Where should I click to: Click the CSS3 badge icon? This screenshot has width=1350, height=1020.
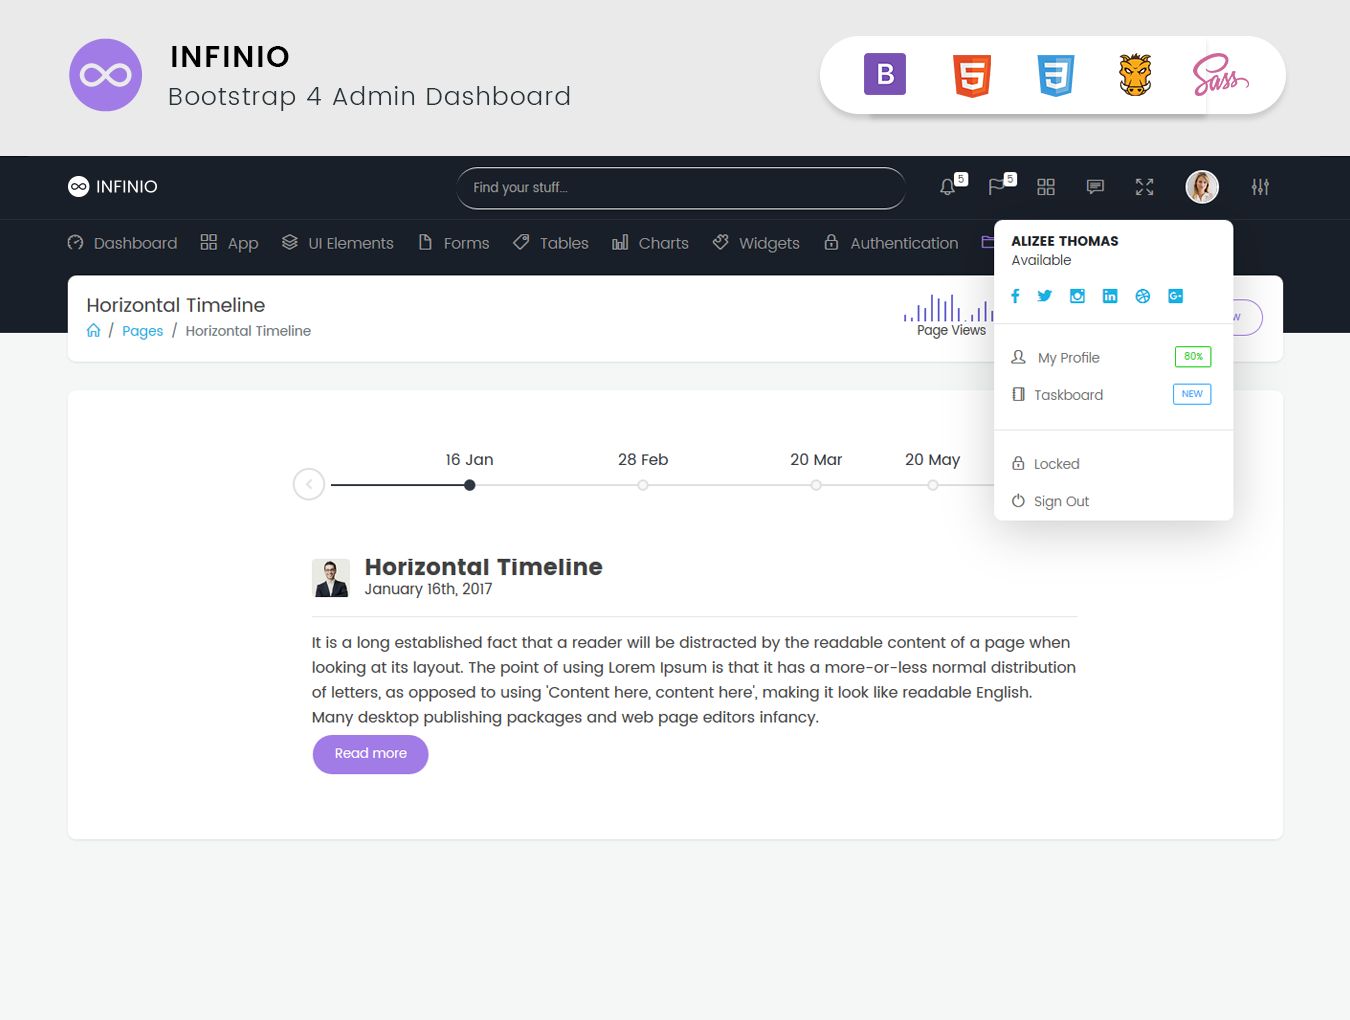tap(1056, 75)
